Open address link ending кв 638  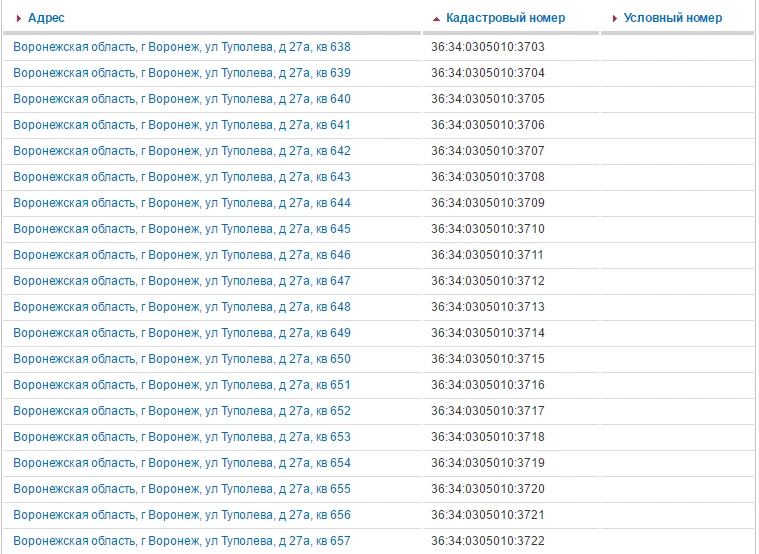click(182, 47)
